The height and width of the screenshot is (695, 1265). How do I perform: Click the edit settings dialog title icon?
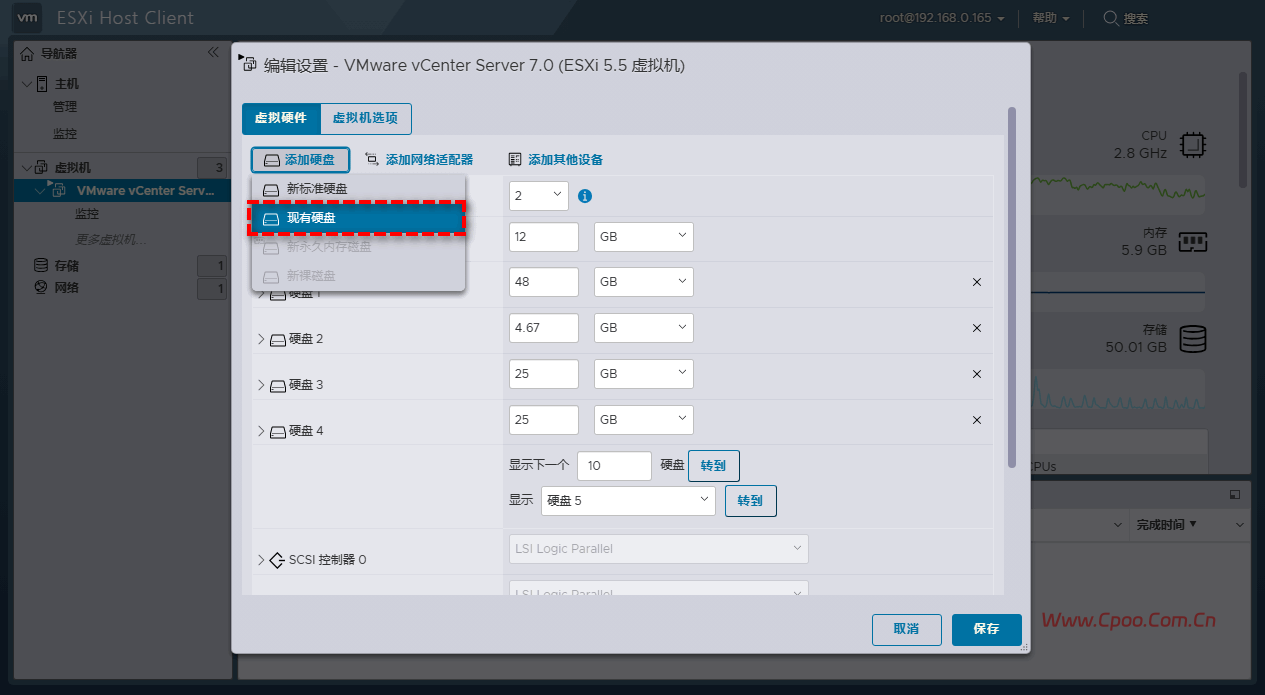click(250, 65)
